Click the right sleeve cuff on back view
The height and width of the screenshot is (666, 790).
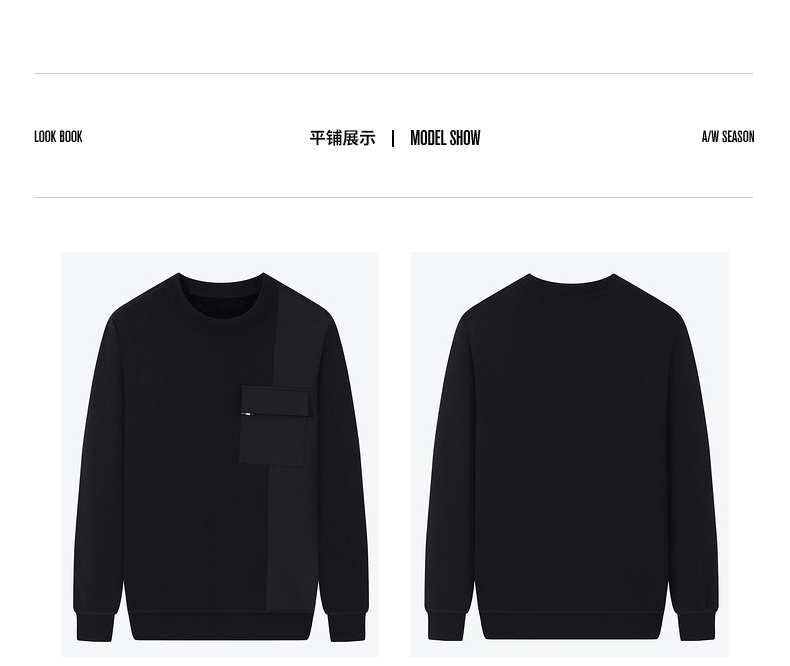click(x=697, y=626)
